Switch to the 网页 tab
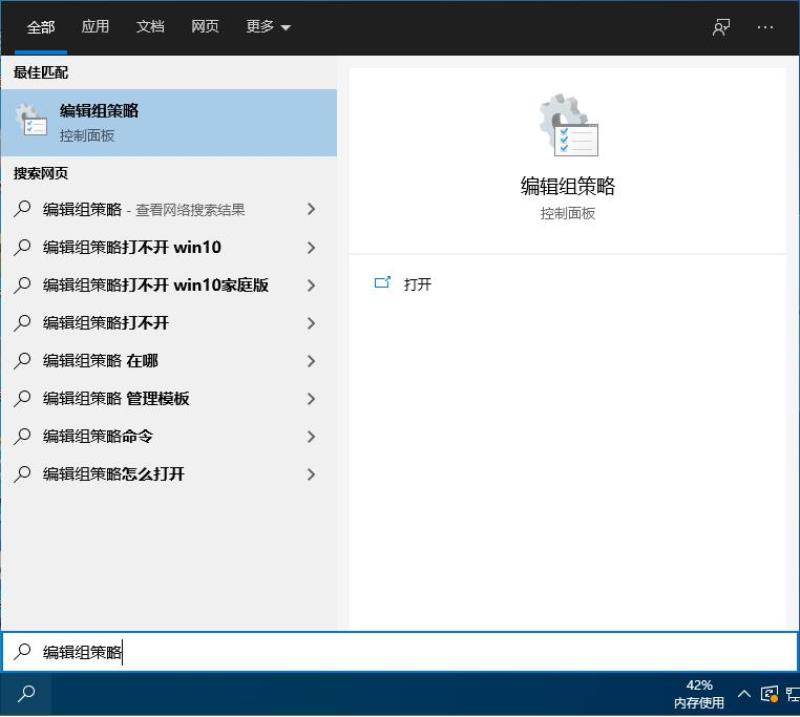The image size is (800, 717). click(205, 27)
